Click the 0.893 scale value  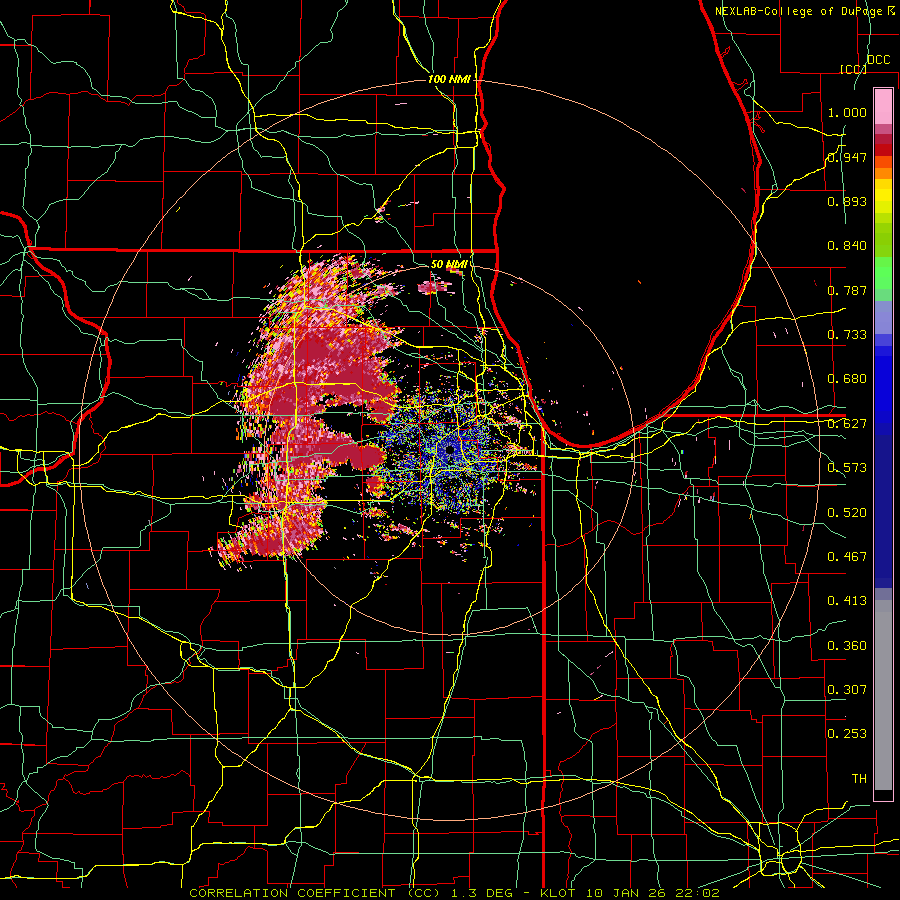coord(847,201)
